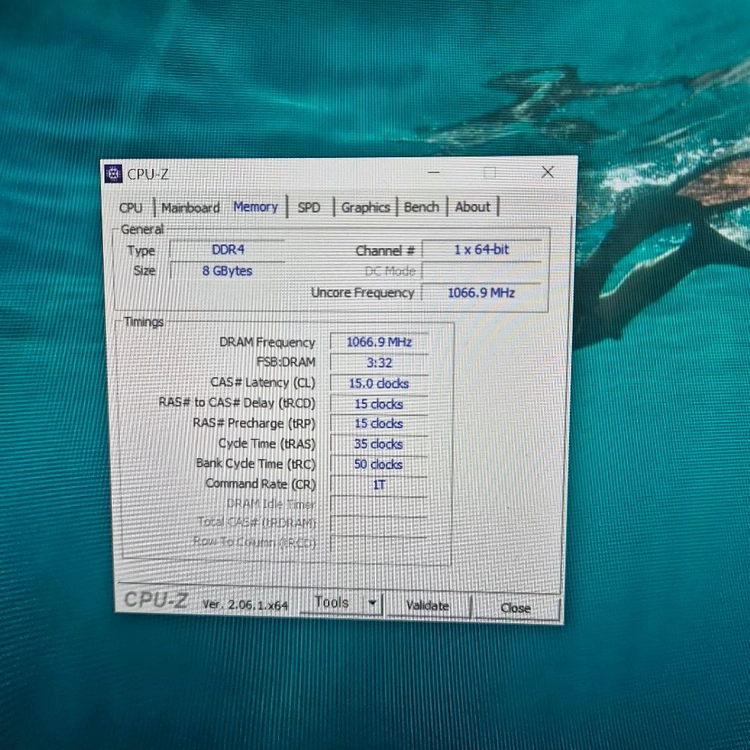The image size is (750, 750).
Task: Click the Close button at bottom
Action: tap(516, 608)
